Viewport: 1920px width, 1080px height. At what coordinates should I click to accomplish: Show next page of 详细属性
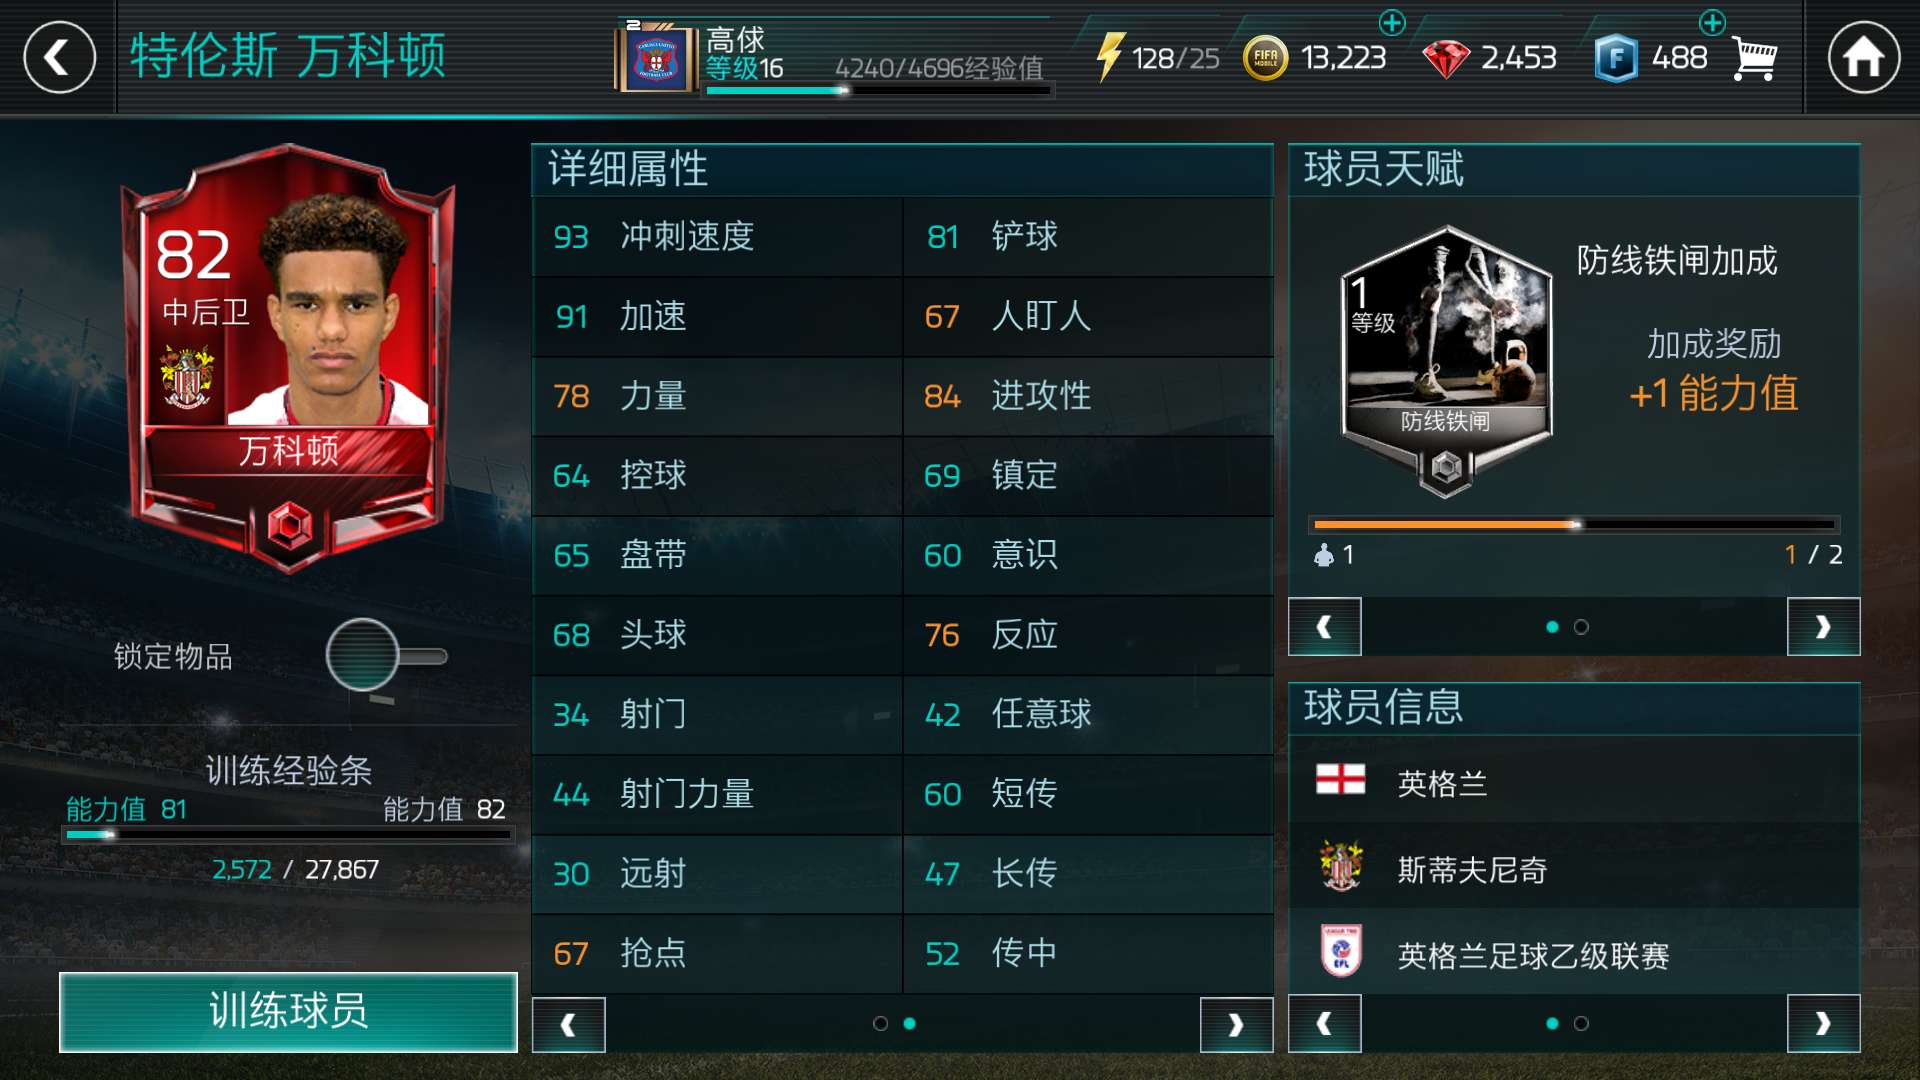click(1236, 1024)
